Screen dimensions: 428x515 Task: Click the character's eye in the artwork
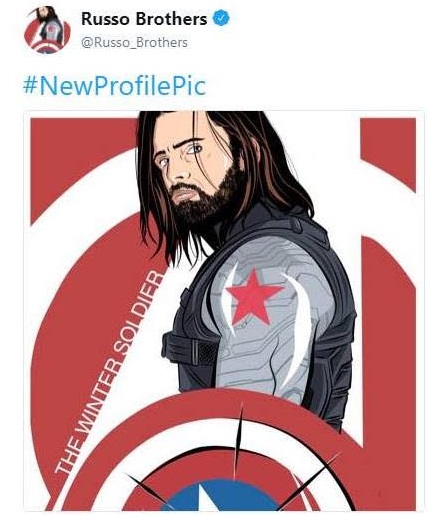tap(195, 148)
